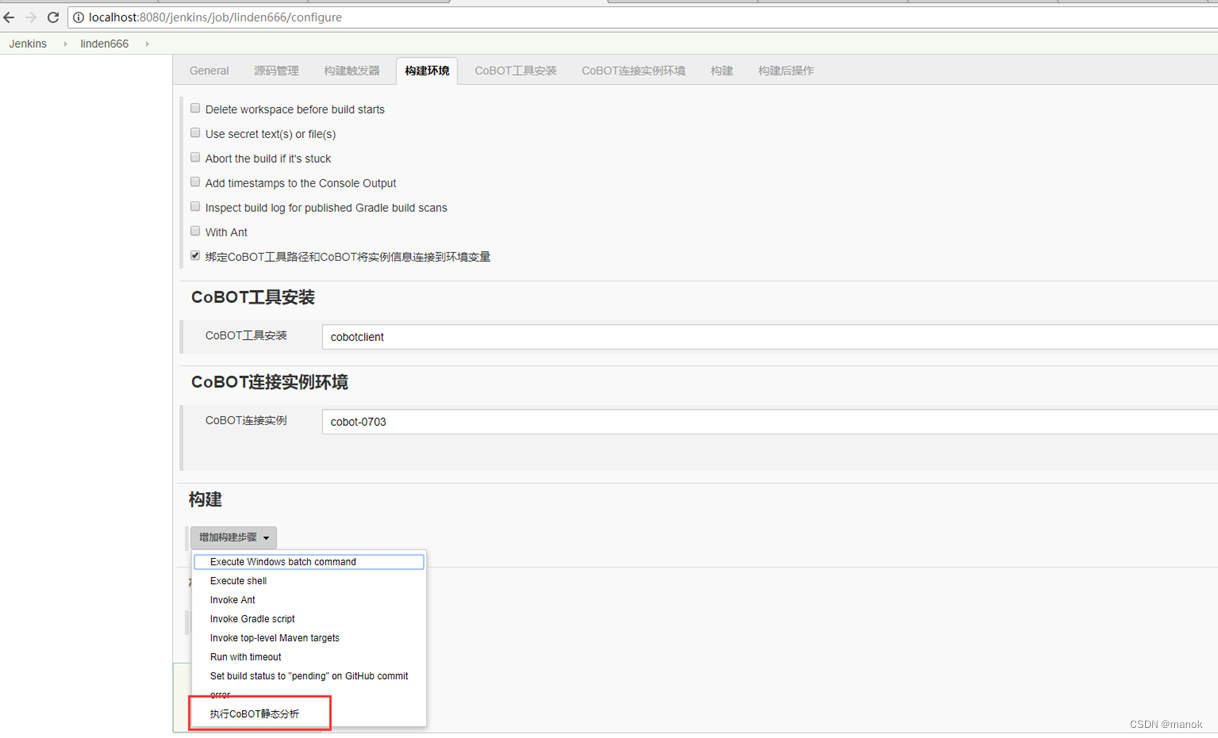
Task: Open the Jenkins breadcrumb link
Action: click(27, 43)
